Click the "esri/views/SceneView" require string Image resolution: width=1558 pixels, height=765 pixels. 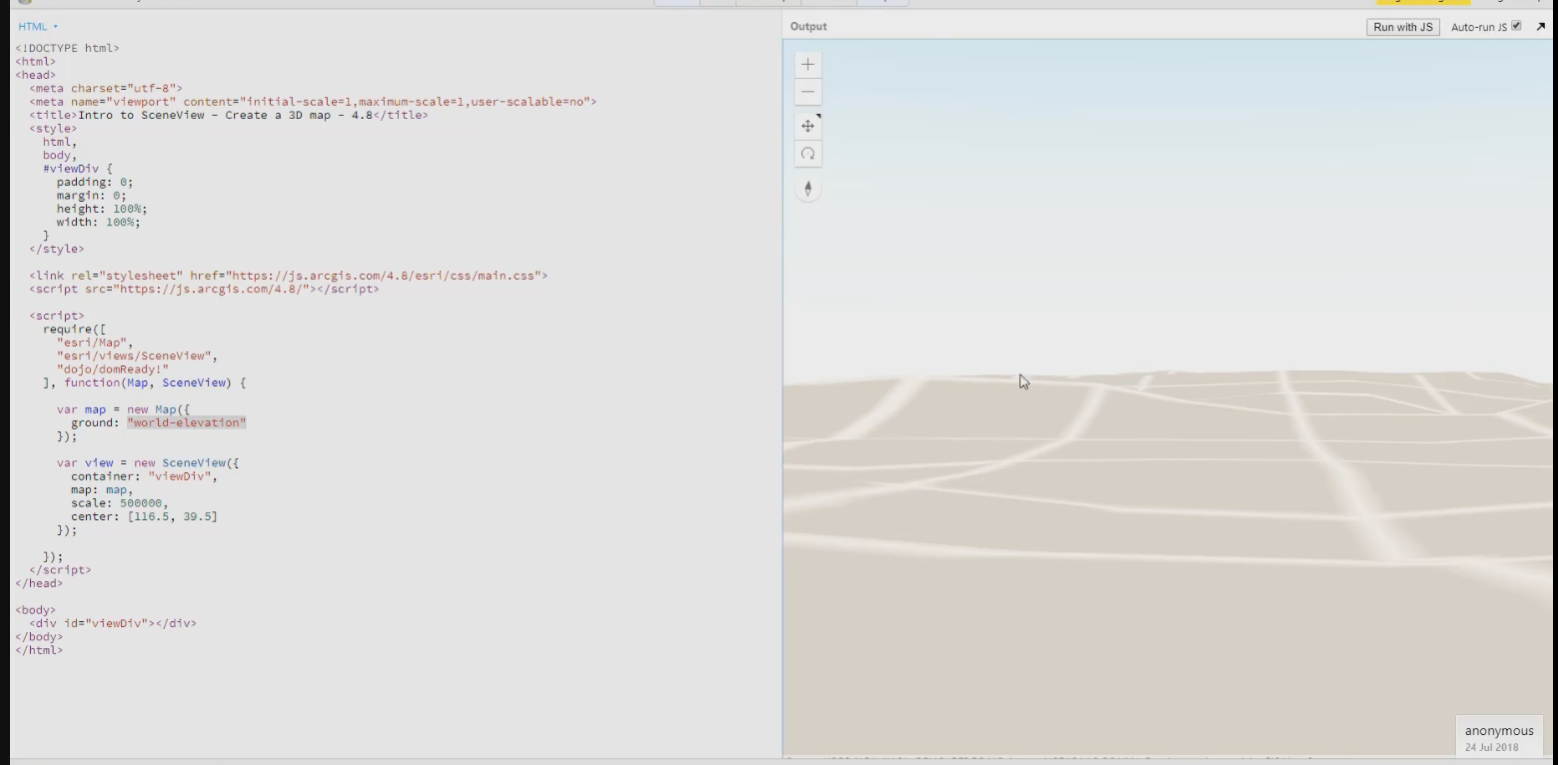click(x=136, y=355)
